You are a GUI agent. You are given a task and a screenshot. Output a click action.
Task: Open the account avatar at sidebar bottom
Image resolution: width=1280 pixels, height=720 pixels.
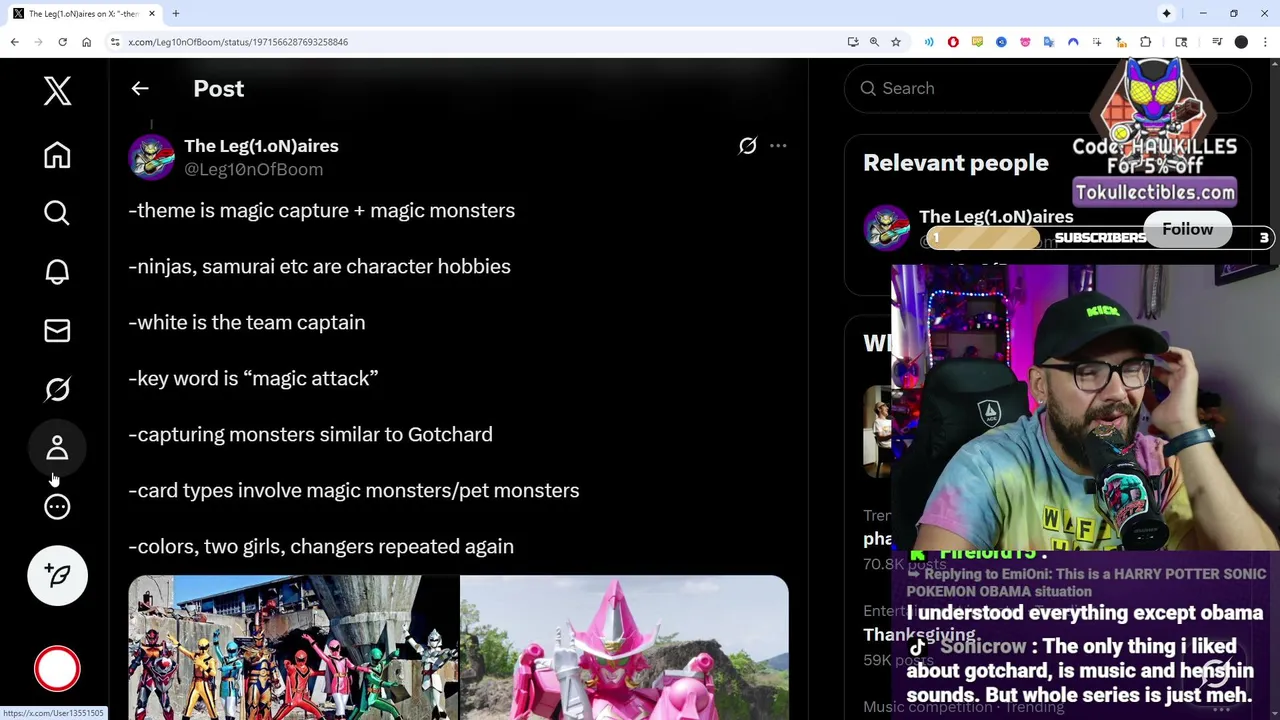(57, 669)
